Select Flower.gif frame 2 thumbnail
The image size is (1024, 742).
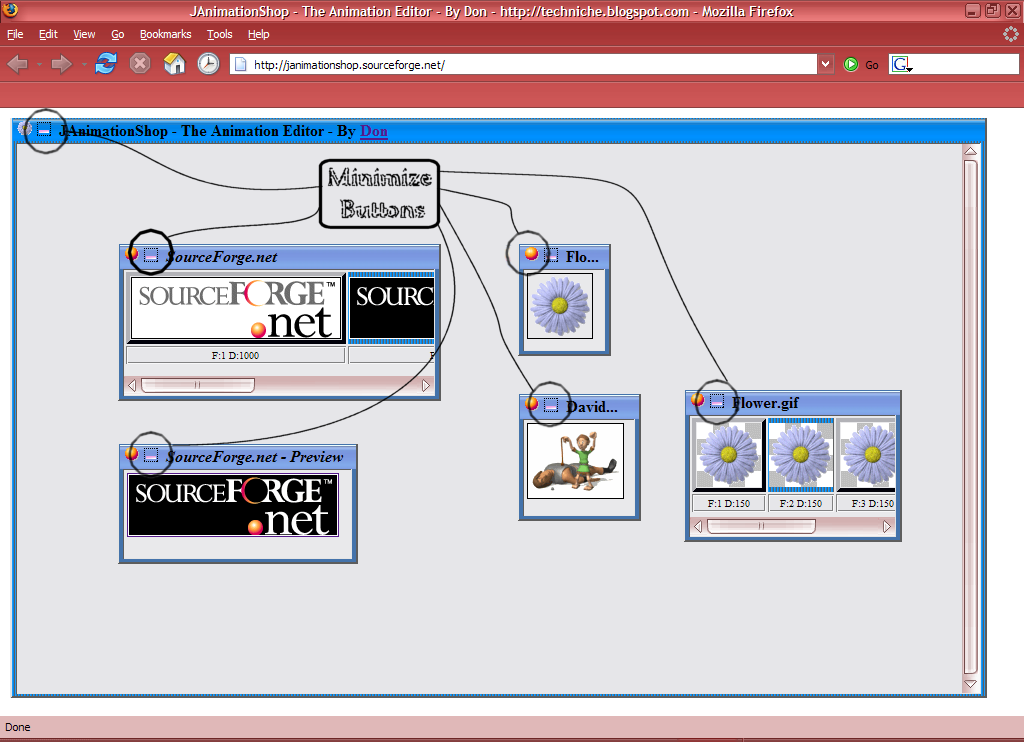point(801,455)
